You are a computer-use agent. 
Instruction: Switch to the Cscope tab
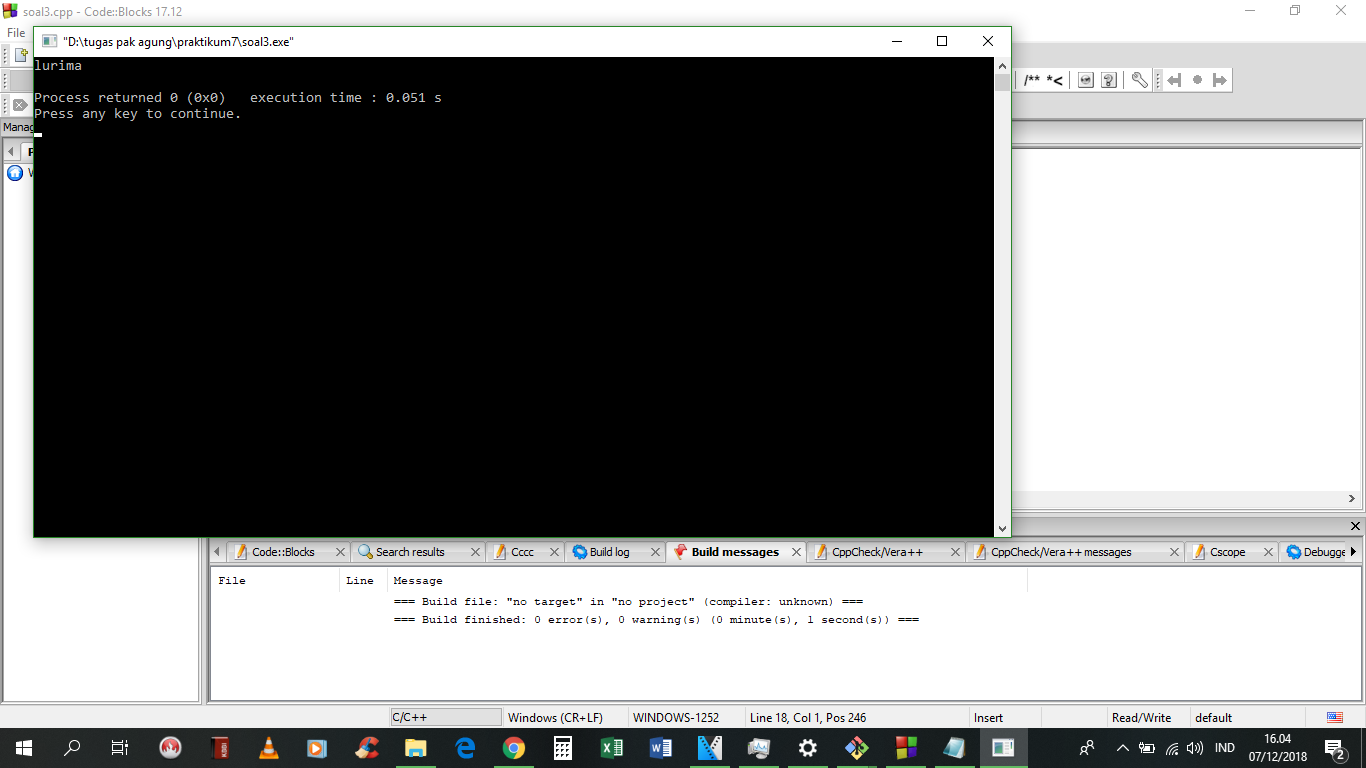coord(1227,552)
